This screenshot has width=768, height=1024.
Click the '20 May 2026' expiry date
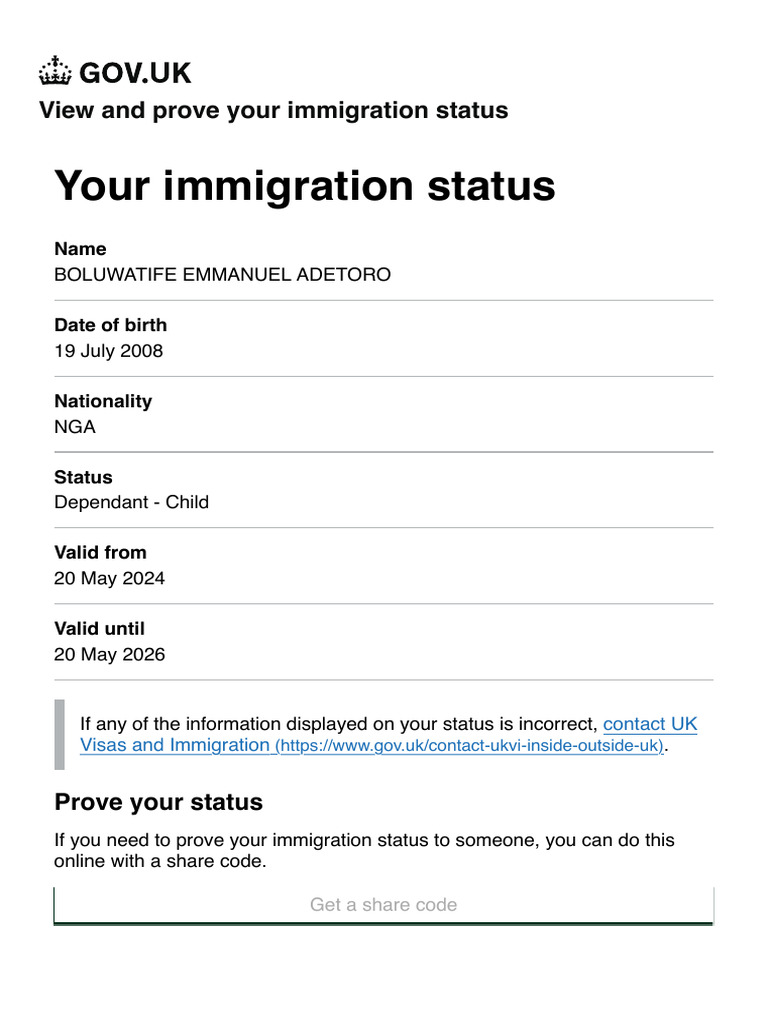pyautogui.click(x=109, y=655)
